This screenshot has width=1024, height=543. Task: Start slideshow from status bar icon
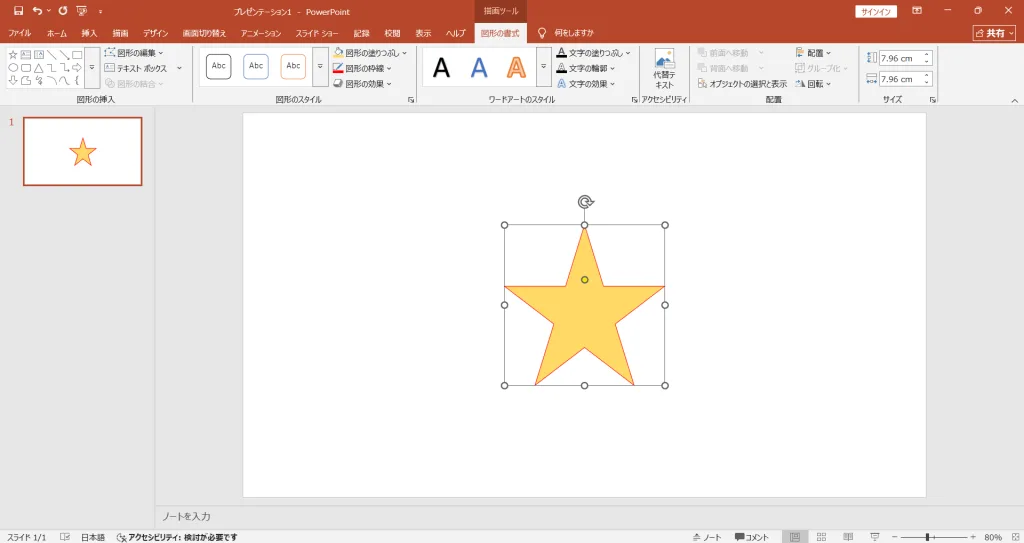(874, 536)
